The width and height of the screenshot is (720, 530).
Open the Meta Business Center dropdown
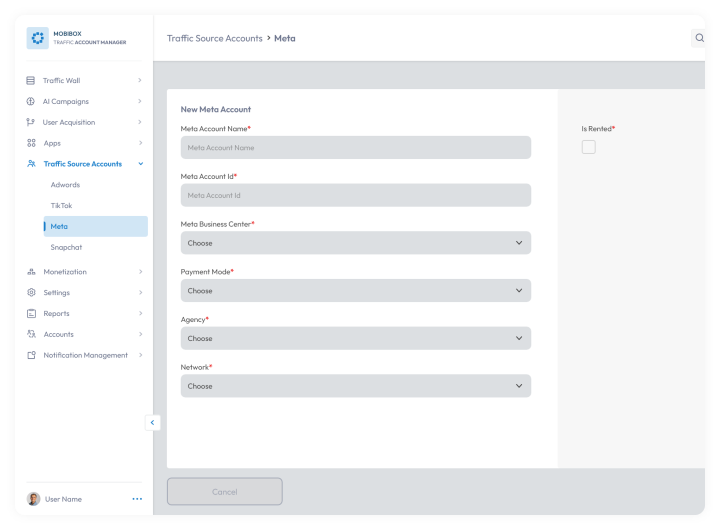[356, 243]
